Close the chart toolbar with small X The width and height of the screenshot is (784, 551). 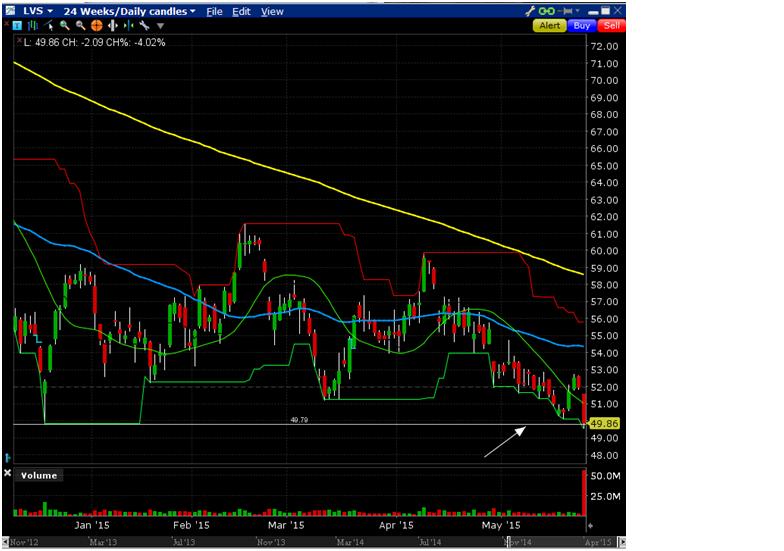point(7,25)
